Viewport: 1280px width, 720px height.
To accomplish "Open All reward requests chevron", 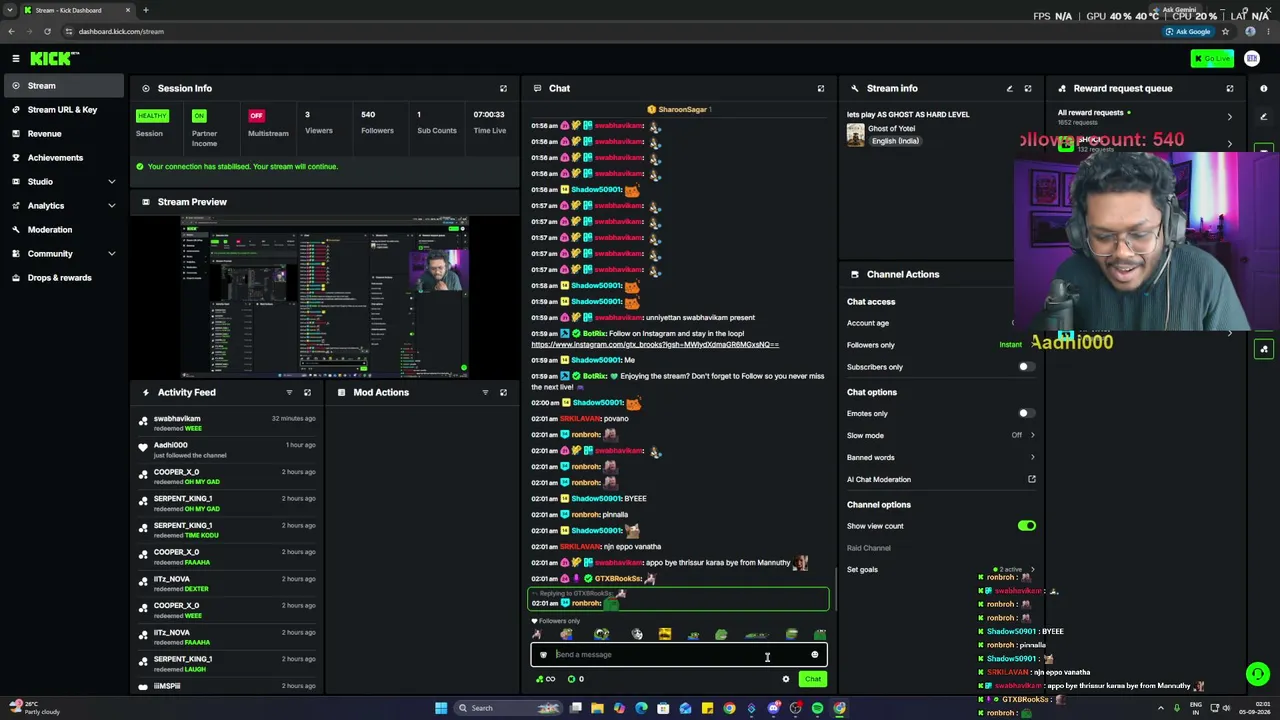I will pyautogui.click(x=1230, y=116).
